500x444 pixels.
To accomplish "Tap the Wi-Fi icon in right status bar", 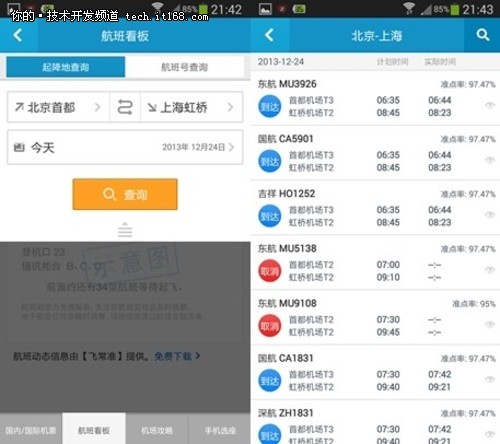I will coord(409,8).
